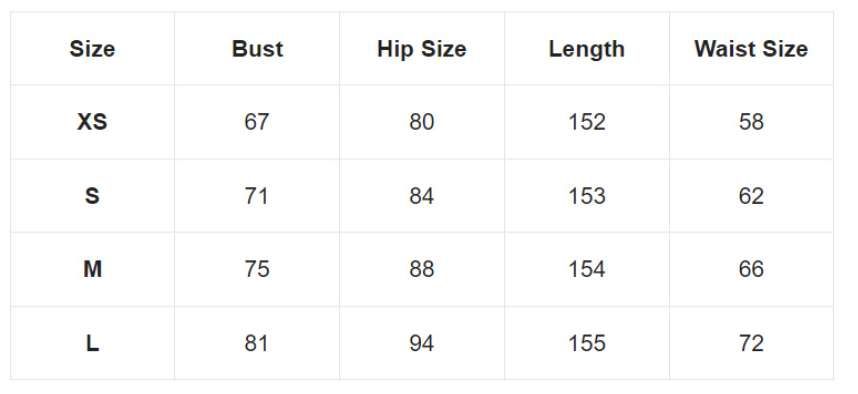Select waist size value 58
The image size is (858, 394).
pos(751,122)
